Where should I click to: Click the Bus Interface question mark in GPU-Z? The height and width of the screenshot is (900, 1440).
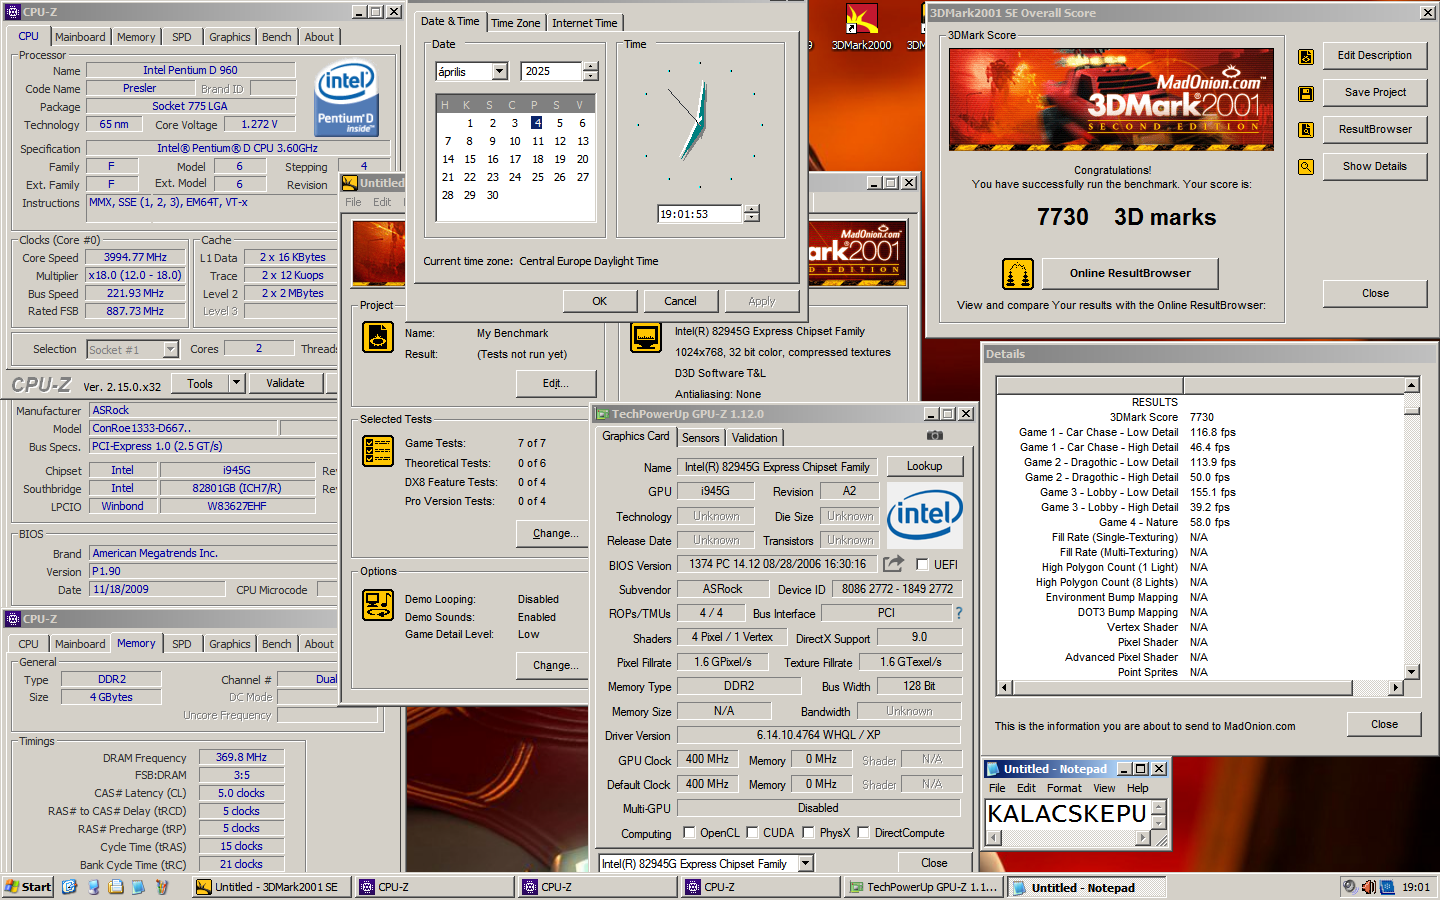[x=958, y=613]
